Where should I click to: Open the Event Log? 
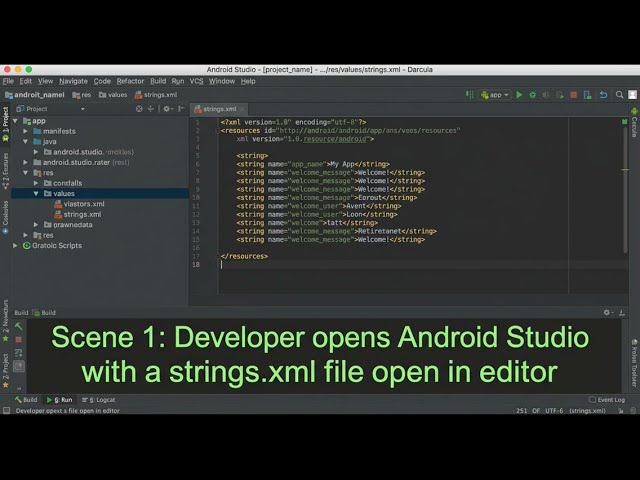tap(607, 400)
